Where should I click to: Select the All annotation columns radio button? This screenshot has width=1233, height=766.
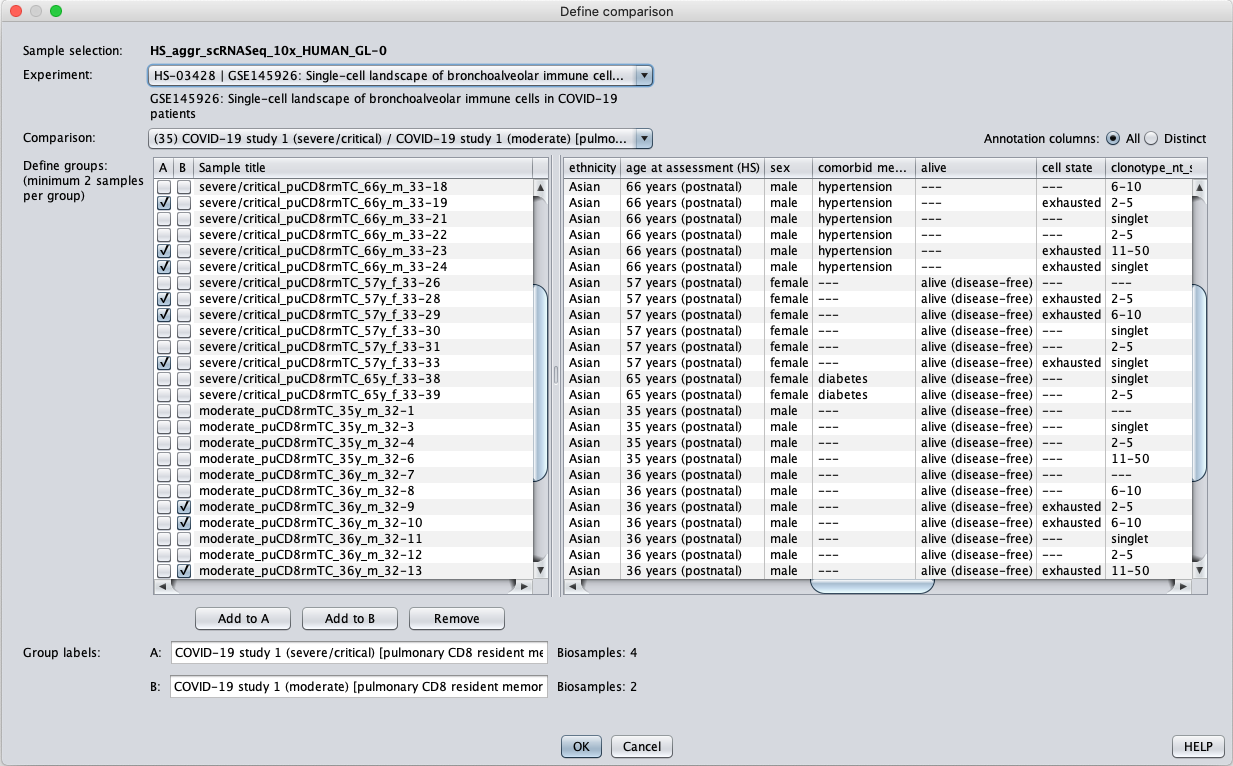click(x=1113, y=139)
